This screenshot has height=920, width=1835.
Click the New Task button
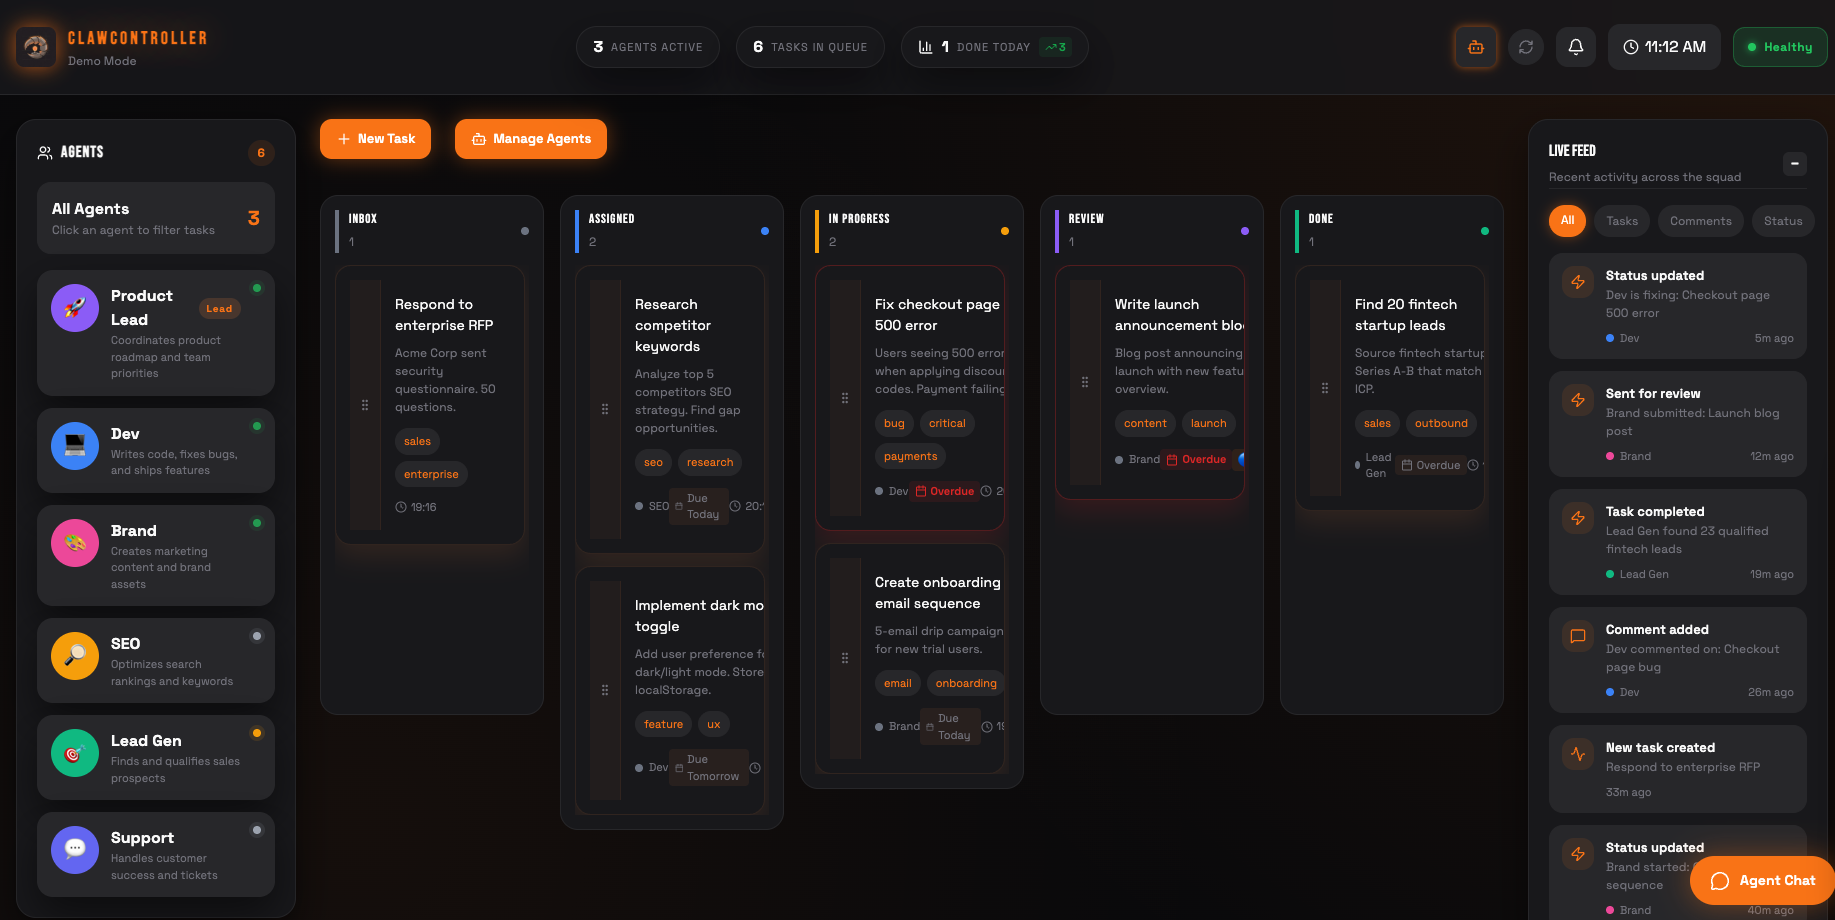point(375,139)
